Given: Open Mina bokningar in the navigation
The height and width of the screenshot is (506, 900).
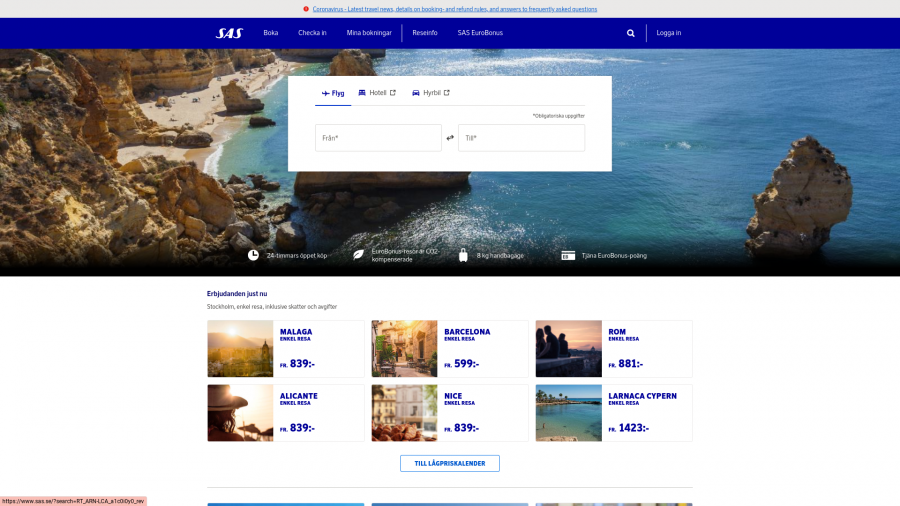Looking at the screenshot, I should click(x=369, y=33).
